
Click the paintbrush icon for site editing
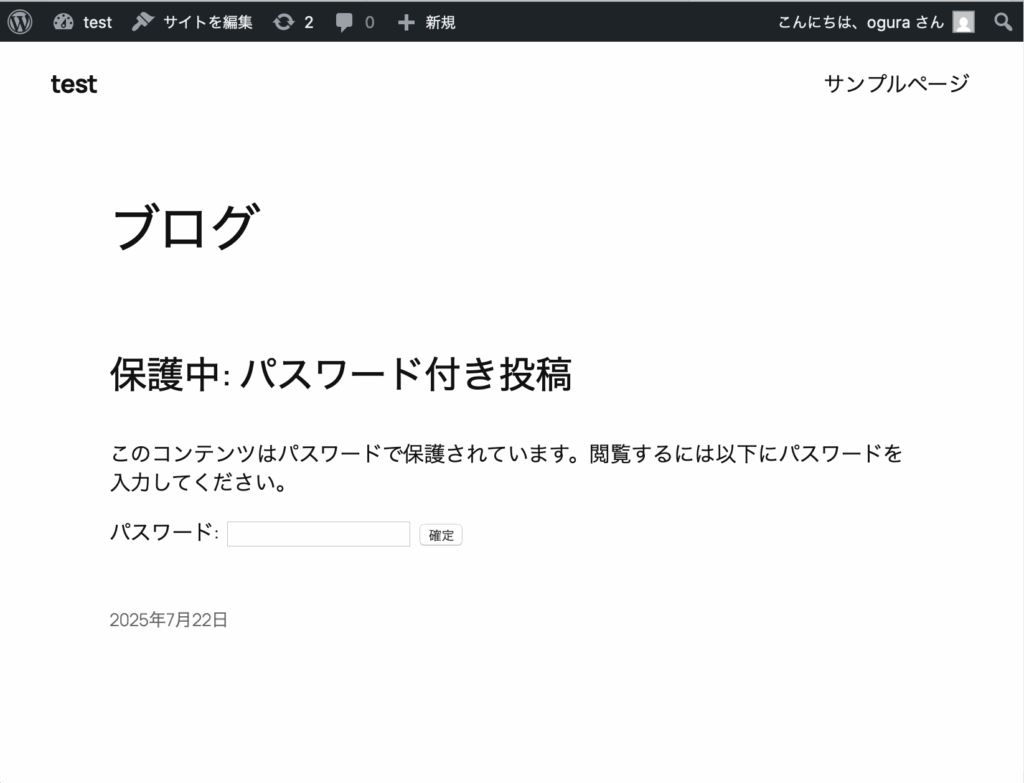(x=143, y=22)
